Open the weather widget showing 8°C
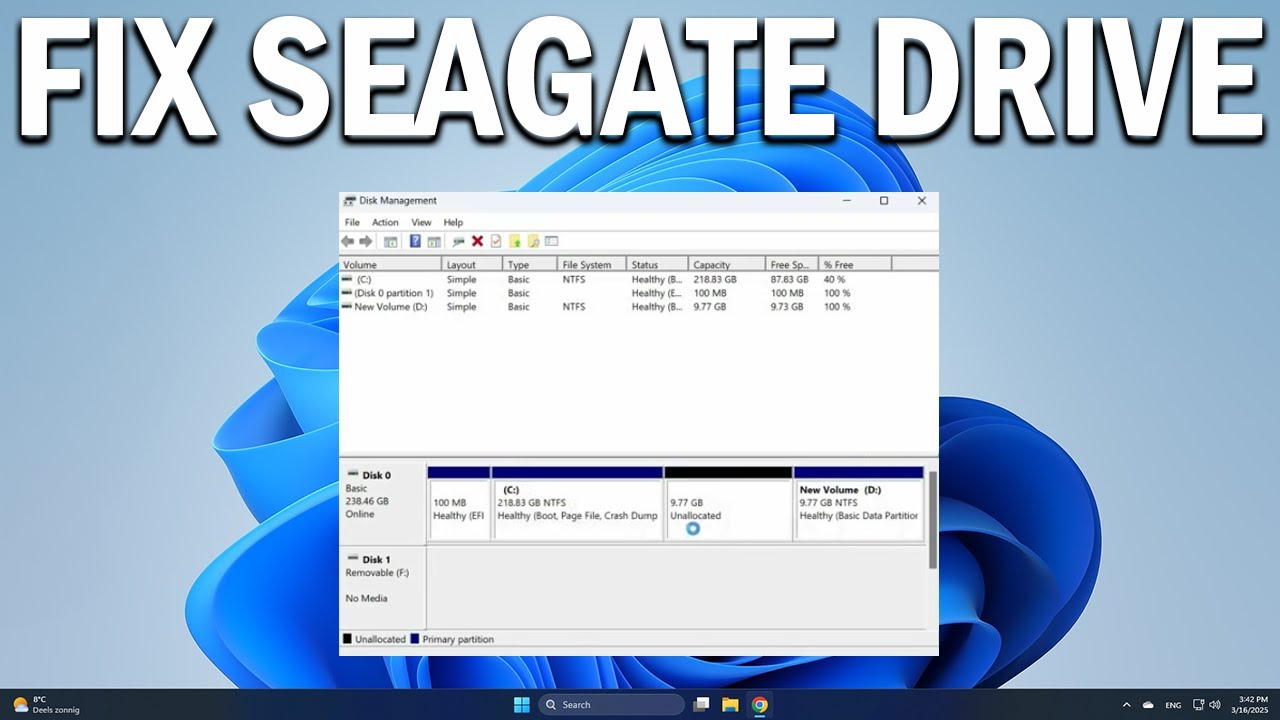The width and height of the screenshot is (1280, 720). click(x=45, y=705)
